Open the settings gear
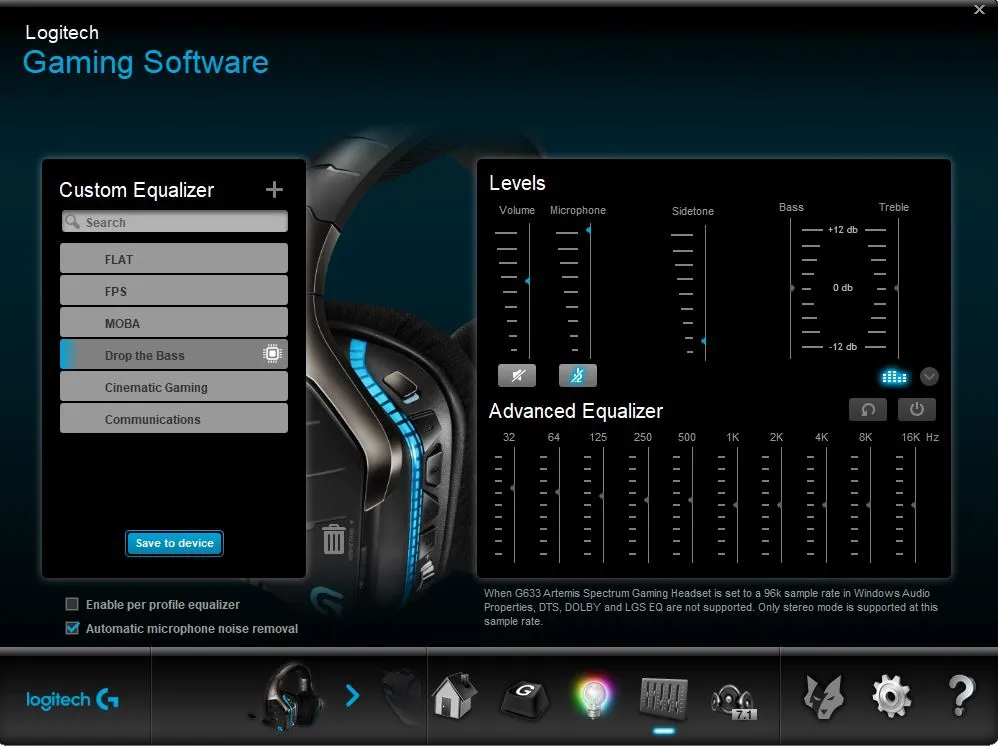 tap(891, 696)
